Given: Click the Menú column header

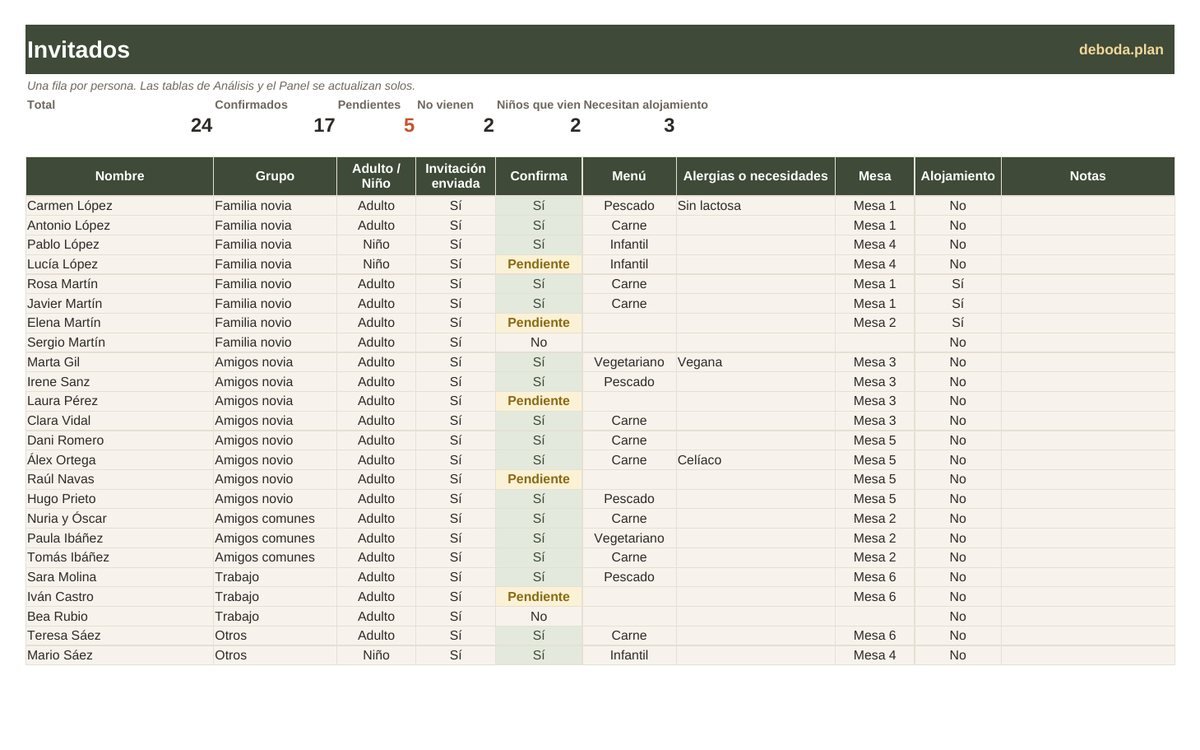Looking at the screenshot, I should [x=629, y=176].
